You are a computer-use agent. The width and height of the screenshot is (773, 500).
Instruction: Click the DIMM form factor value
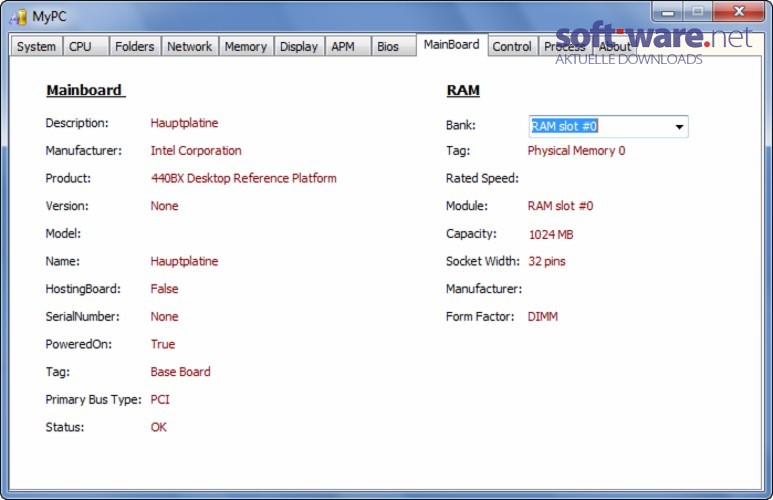click(x=542, y=316)
